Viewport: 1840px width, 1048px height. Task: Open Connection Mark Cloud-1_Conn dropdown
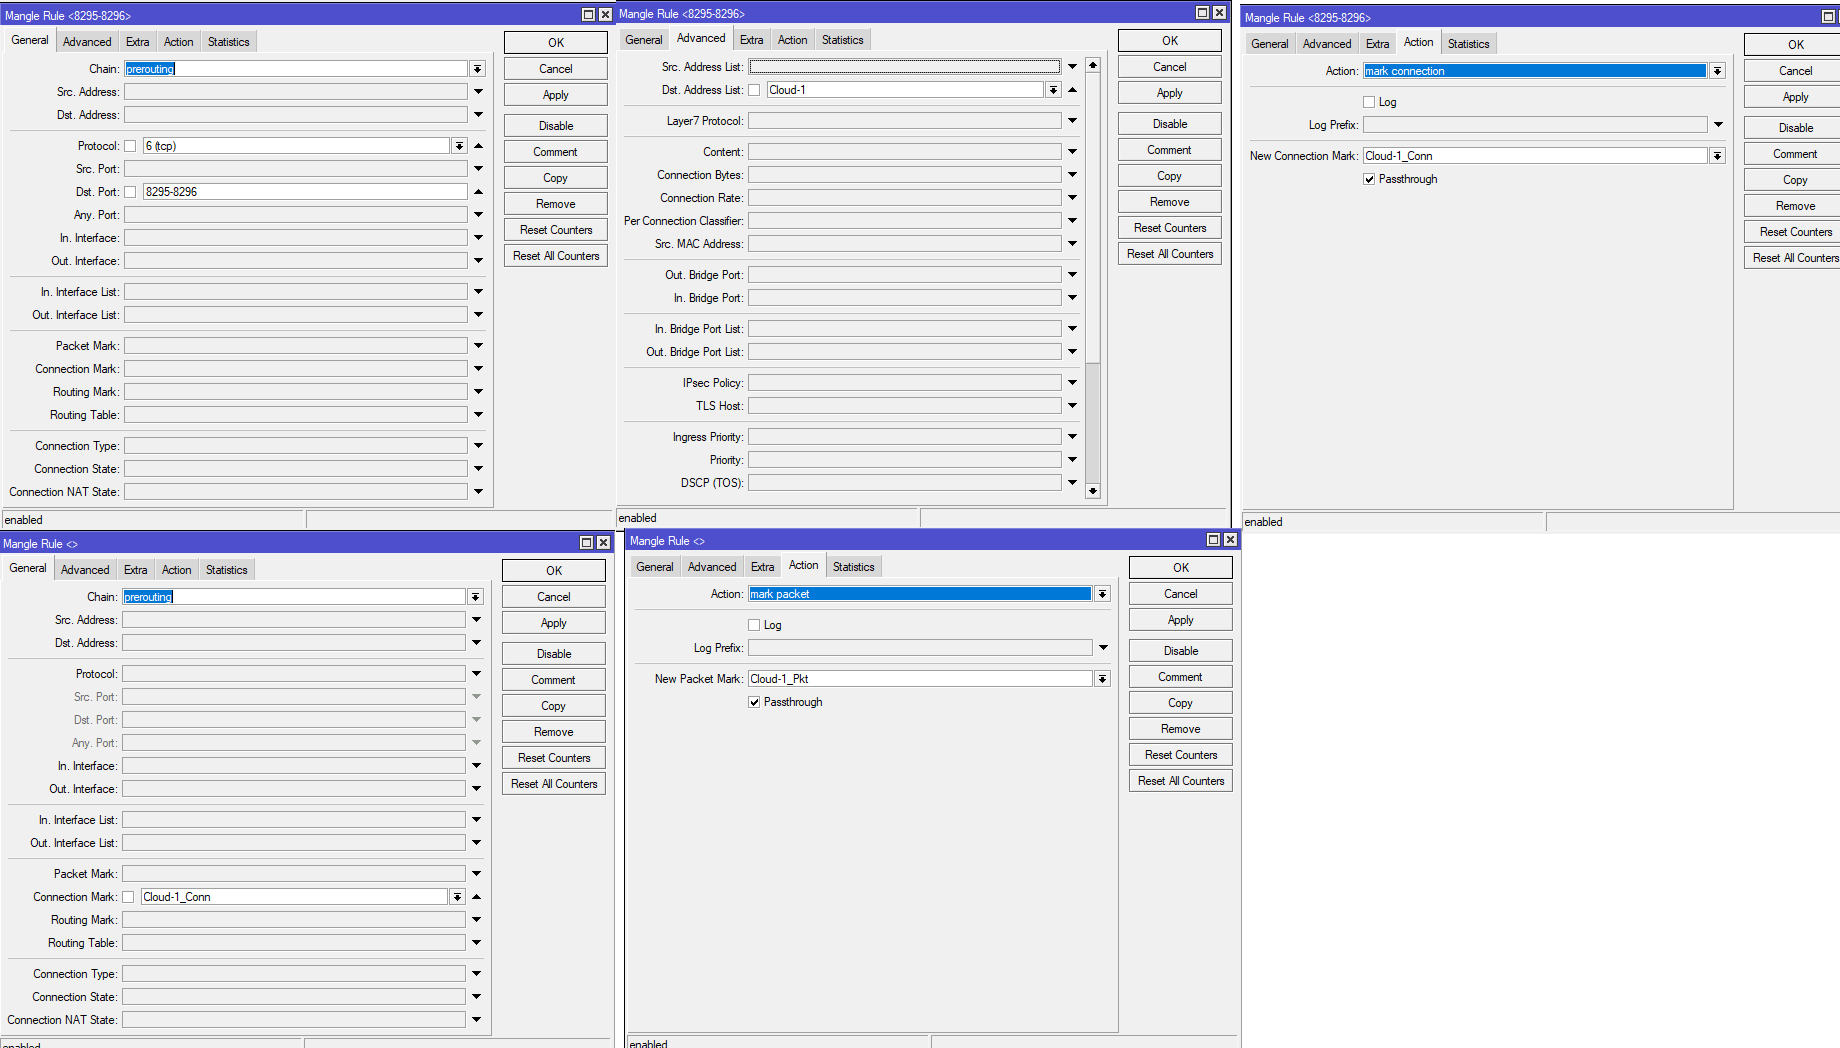[457, 897]
